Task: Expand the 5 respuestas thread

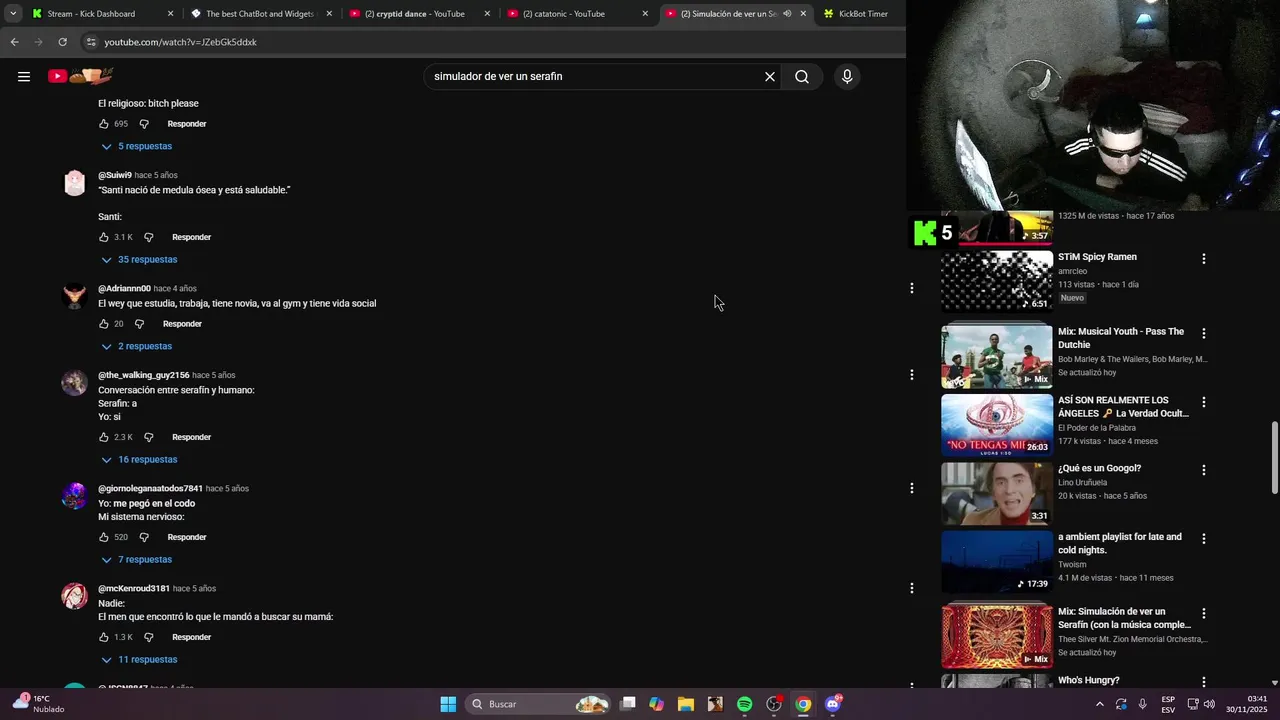Action: 137,146
